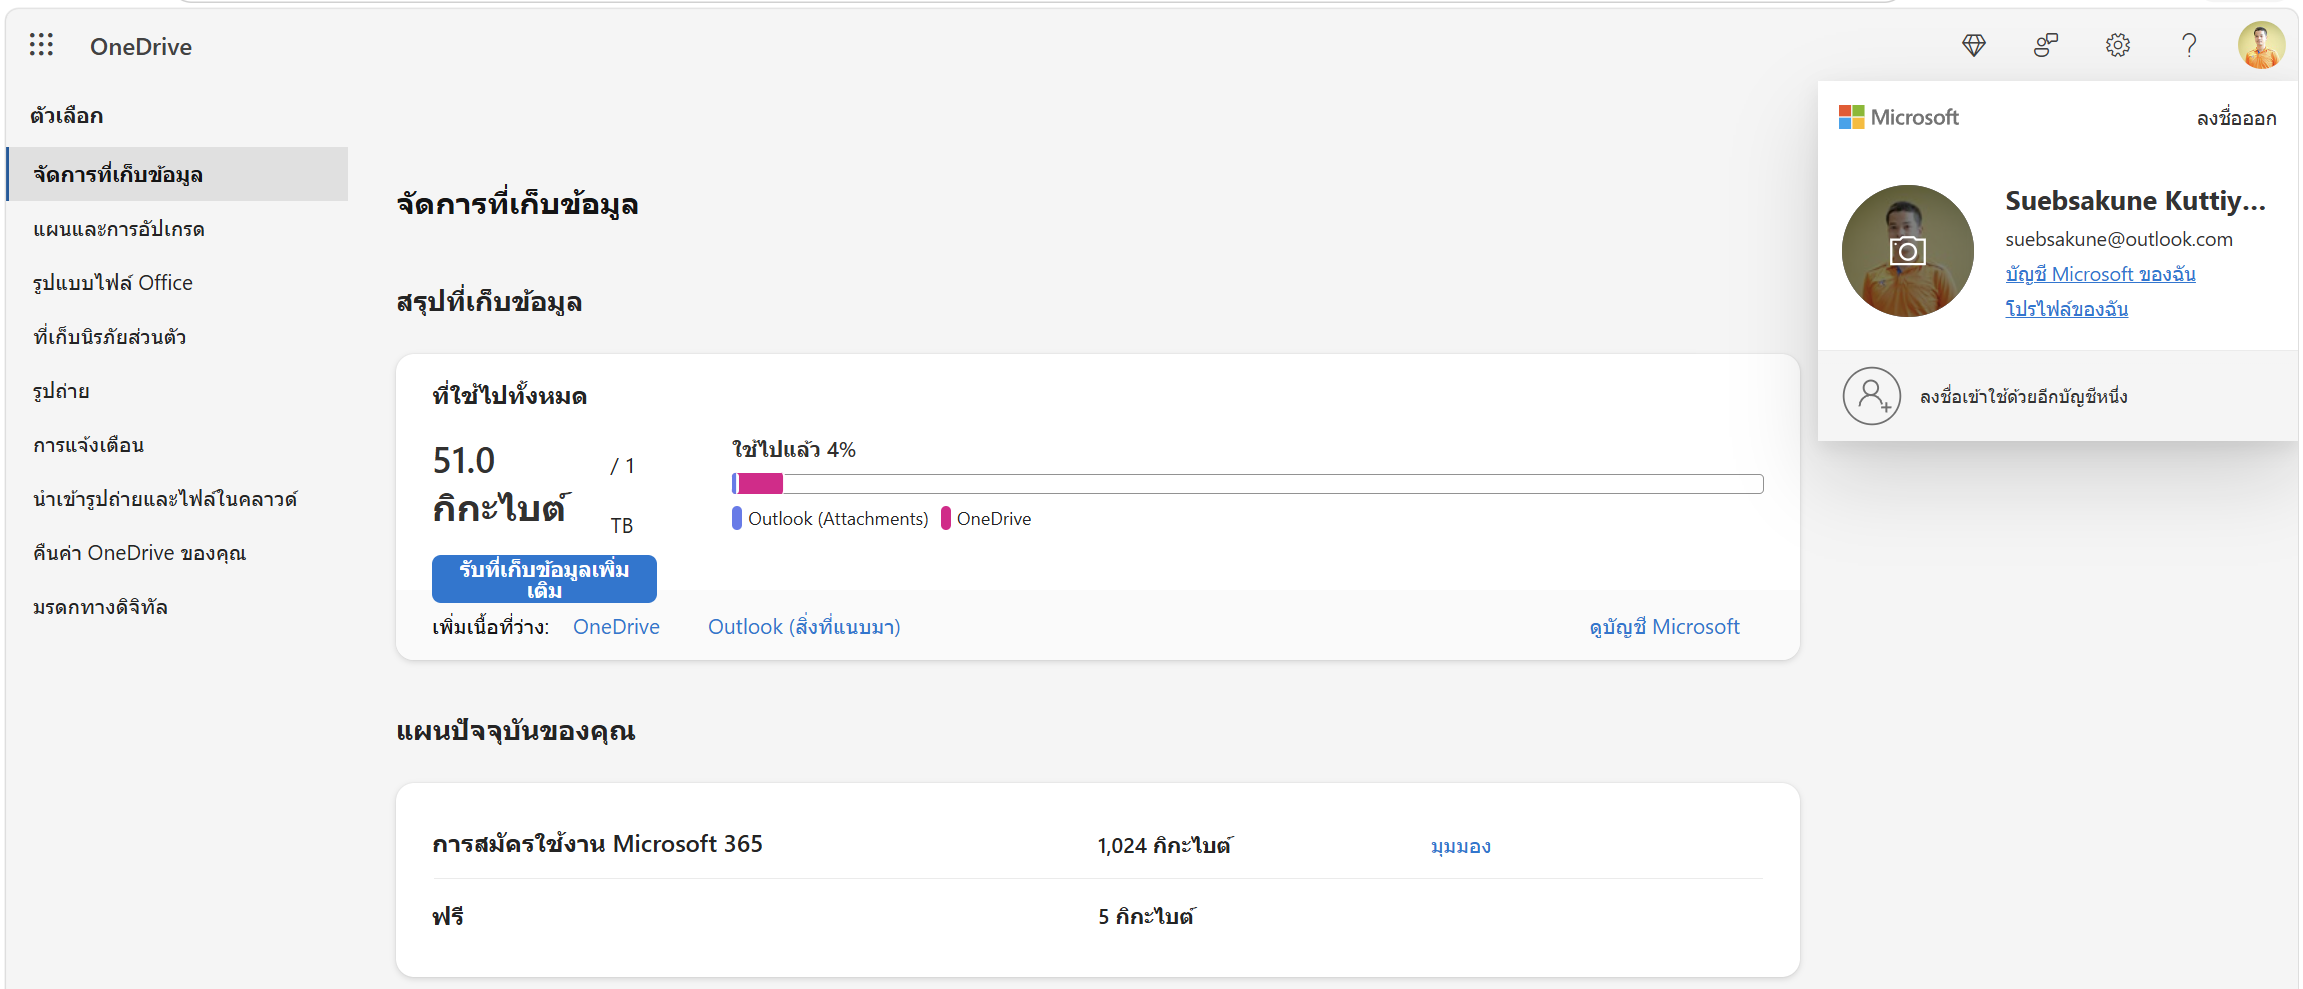Click ดูบัญชี Microsoft link
Viewport: 2303px width, 989px height.
pos(1664,627)
